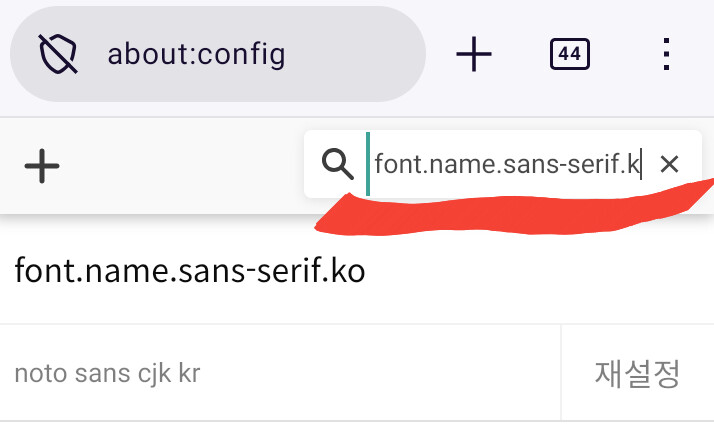Create a new config entry via left plus

[42, 166]
